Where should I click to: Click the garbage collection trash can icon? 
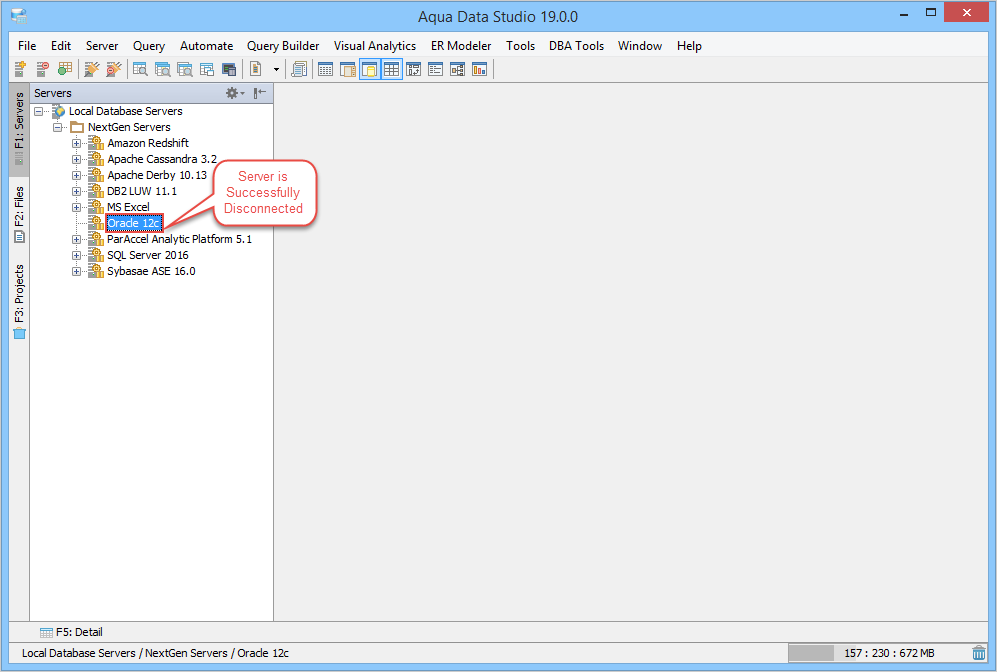point(979,653)
